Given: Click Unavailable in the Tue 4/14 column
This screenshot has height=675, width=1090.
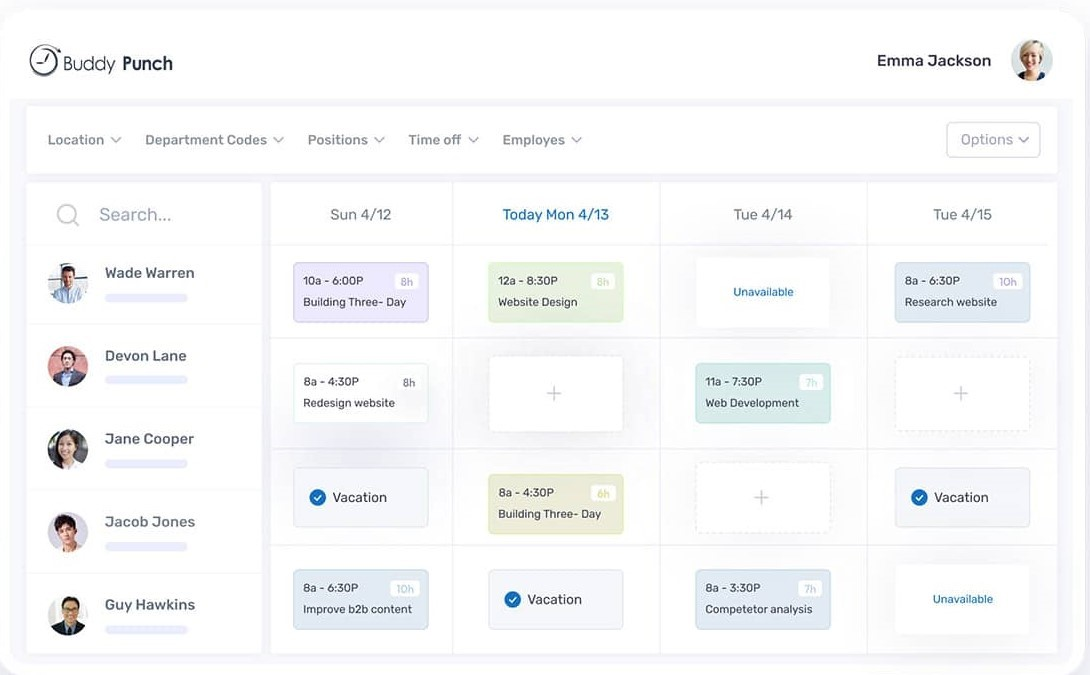Looking at the screenshot, I should pos(763,292).
